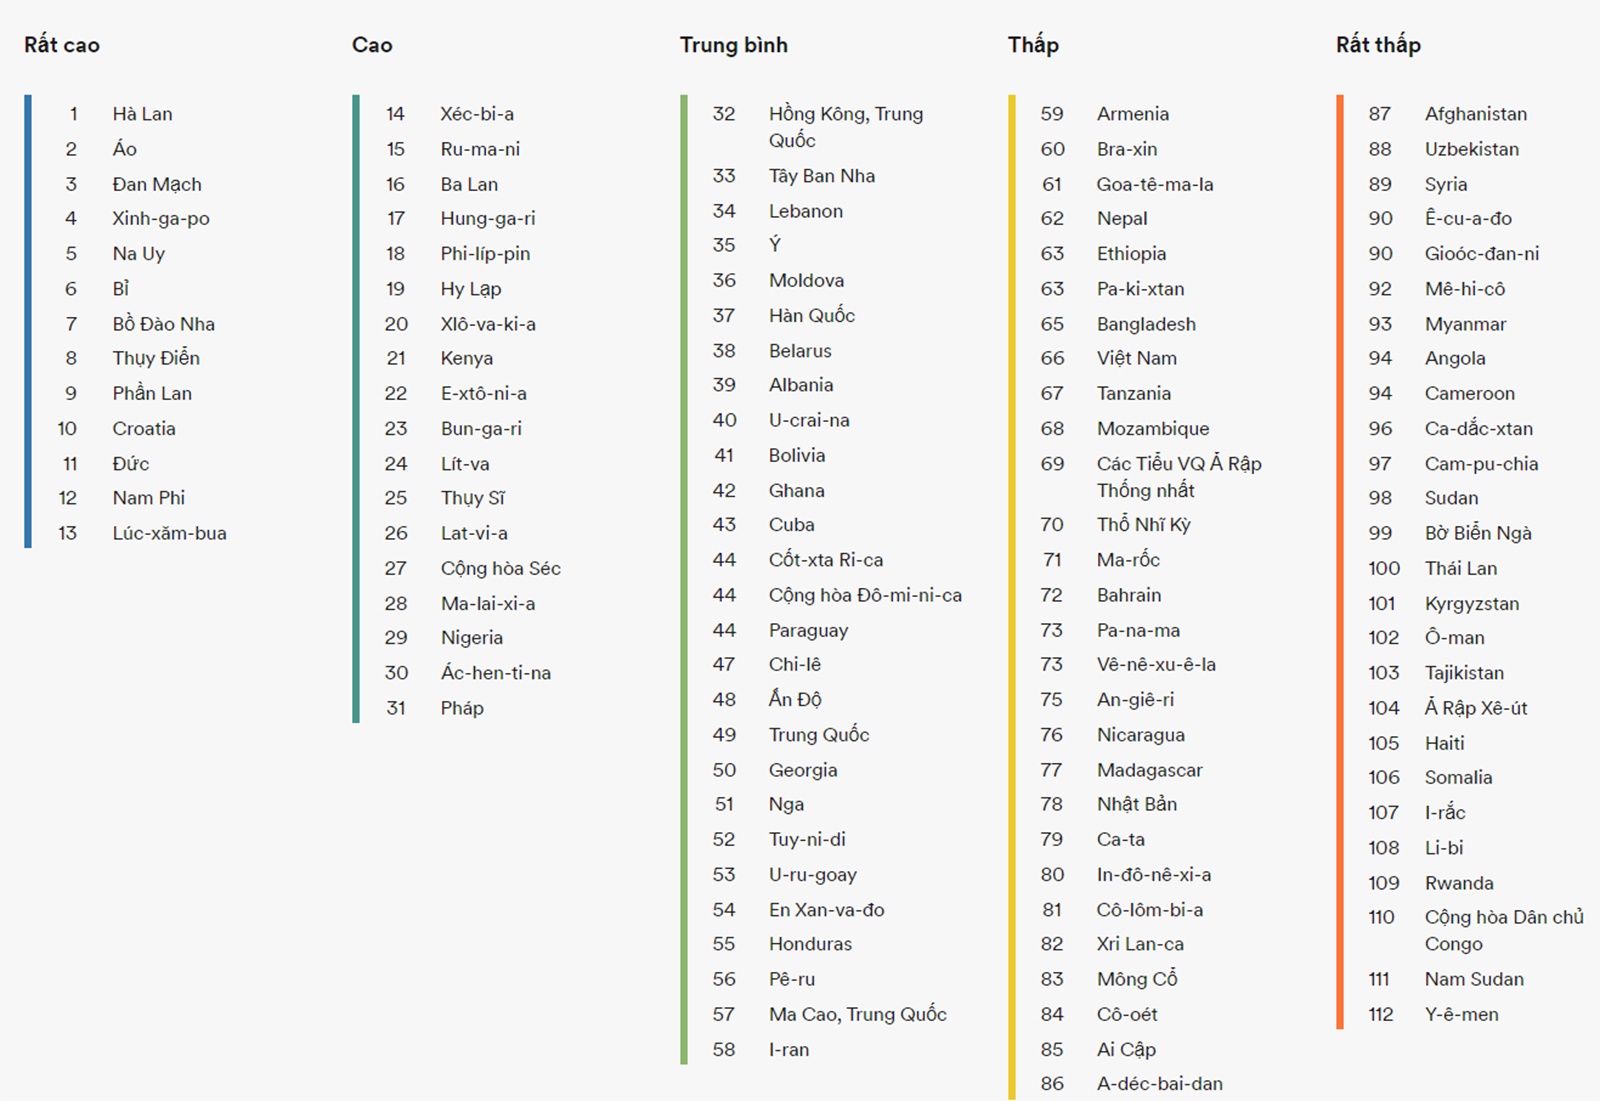Viewport: 1600px width, 1101px height.
Task: Click the yellow bar beside Thấp list
Action: click(1012, 600)
